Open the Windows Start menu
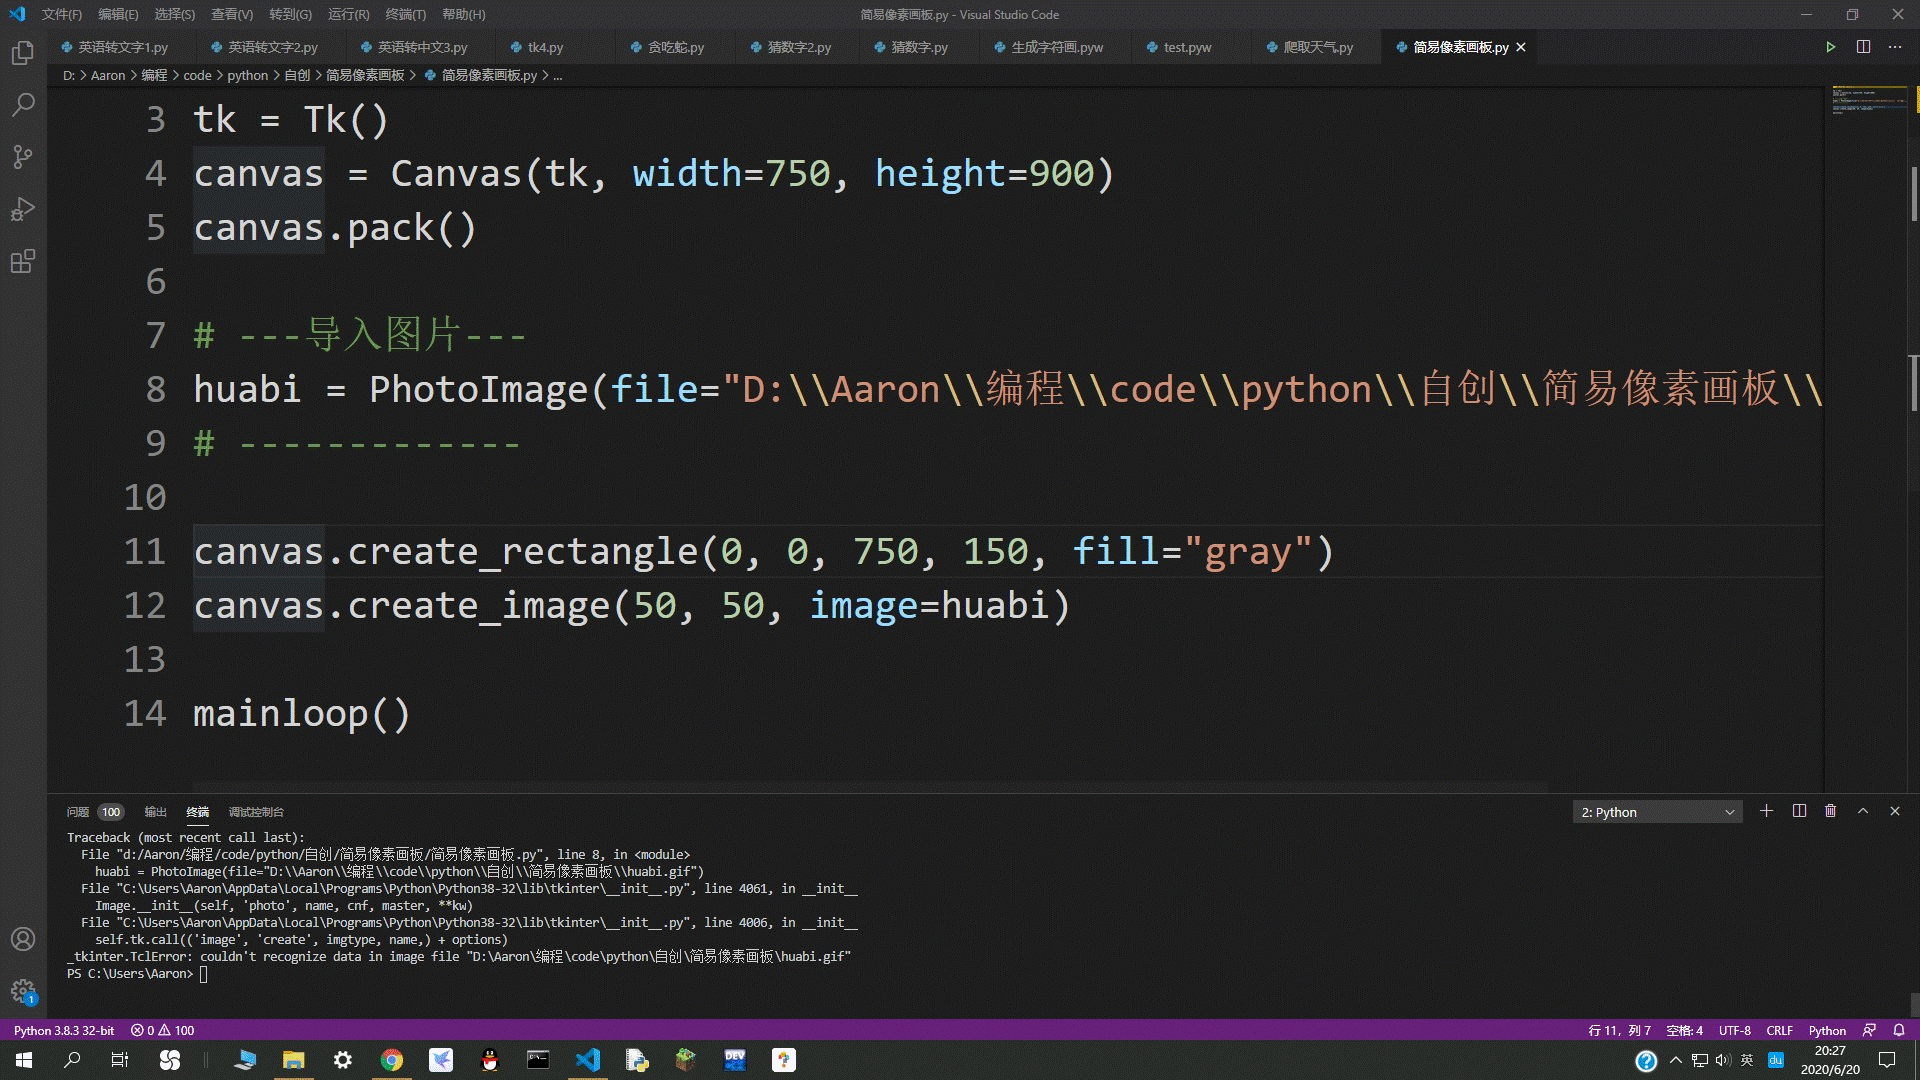 24,1060
